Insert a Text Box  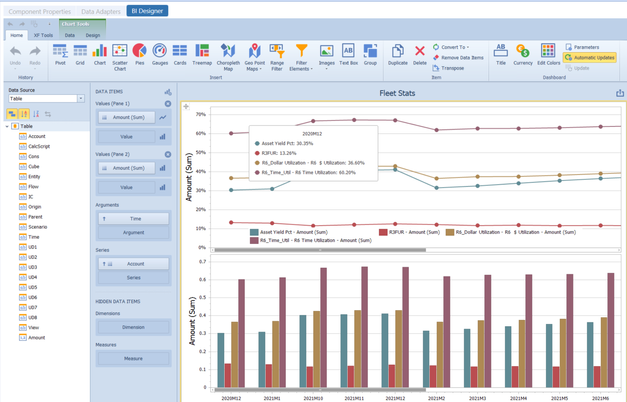pyautogui.click(x=348, y=55)
